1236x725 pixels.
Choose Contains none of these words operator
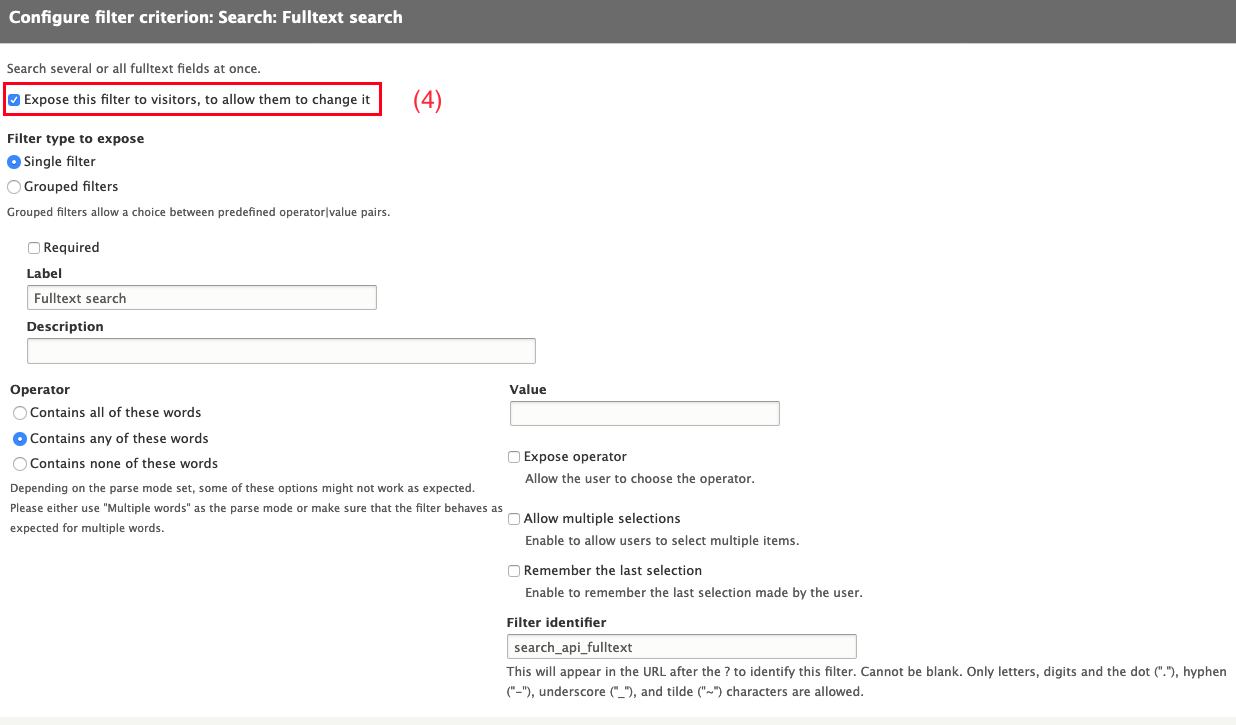20,464
